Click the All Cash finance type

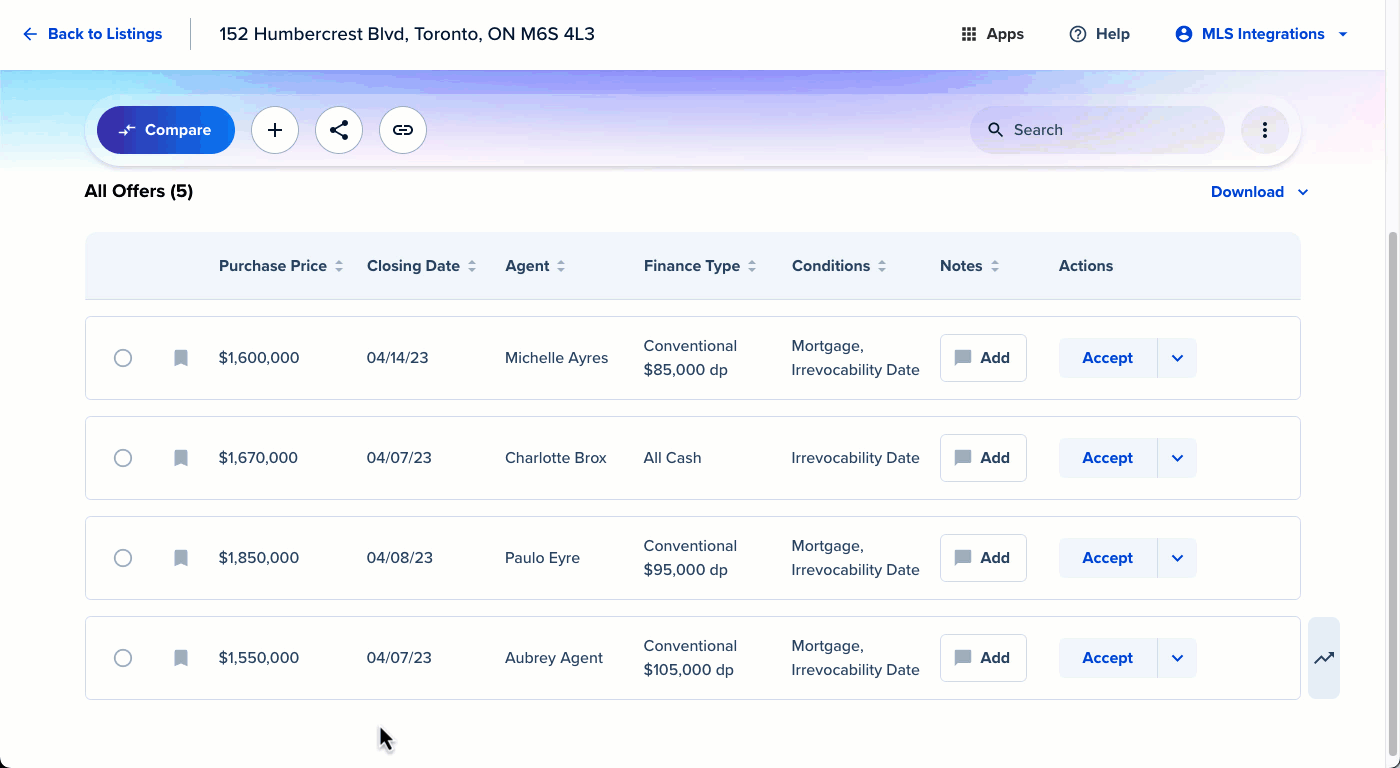[x=672, y=458]
